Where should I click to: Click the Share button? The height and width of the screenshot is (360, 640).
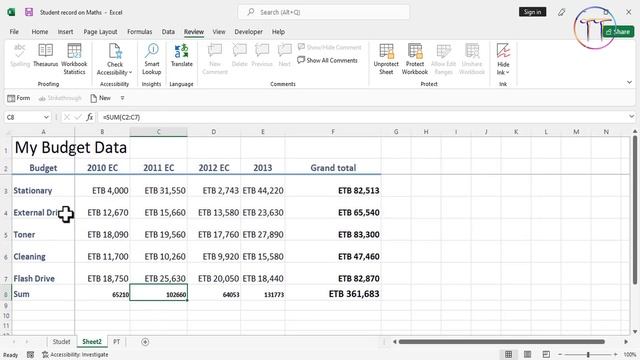coord(618,31)
